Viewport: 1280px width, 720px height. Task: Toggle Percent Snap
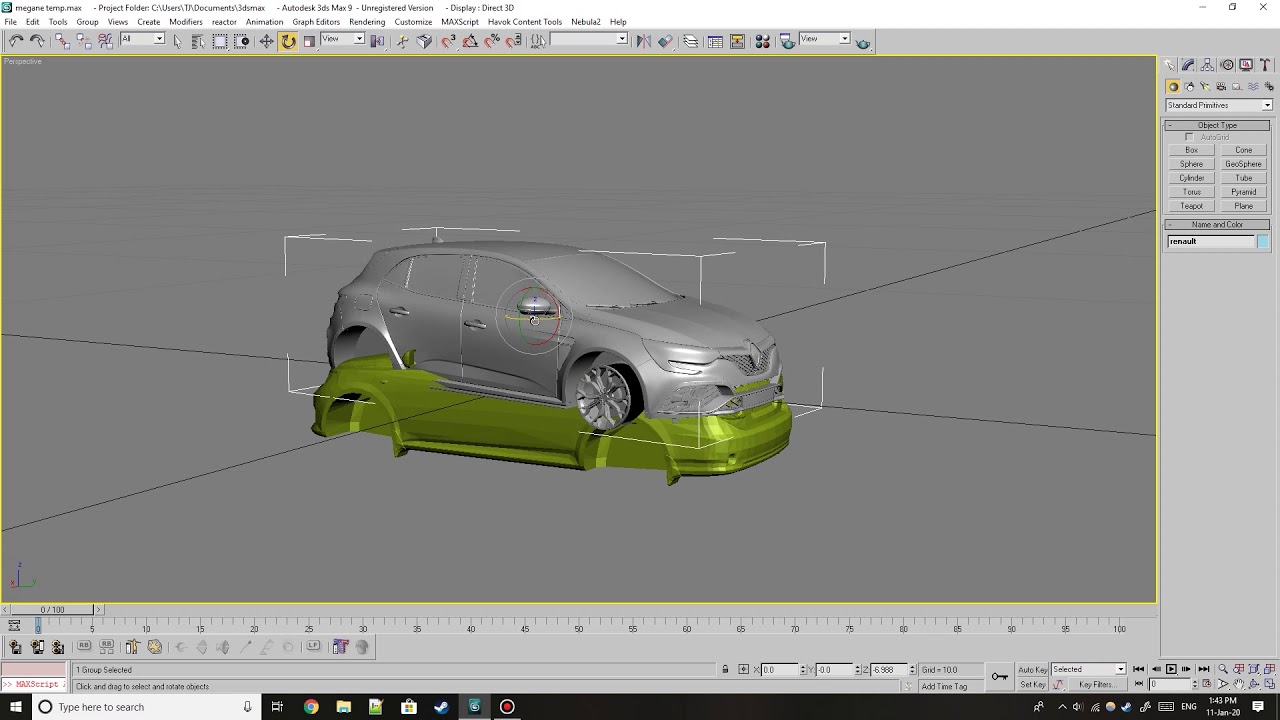click(492, 41)
